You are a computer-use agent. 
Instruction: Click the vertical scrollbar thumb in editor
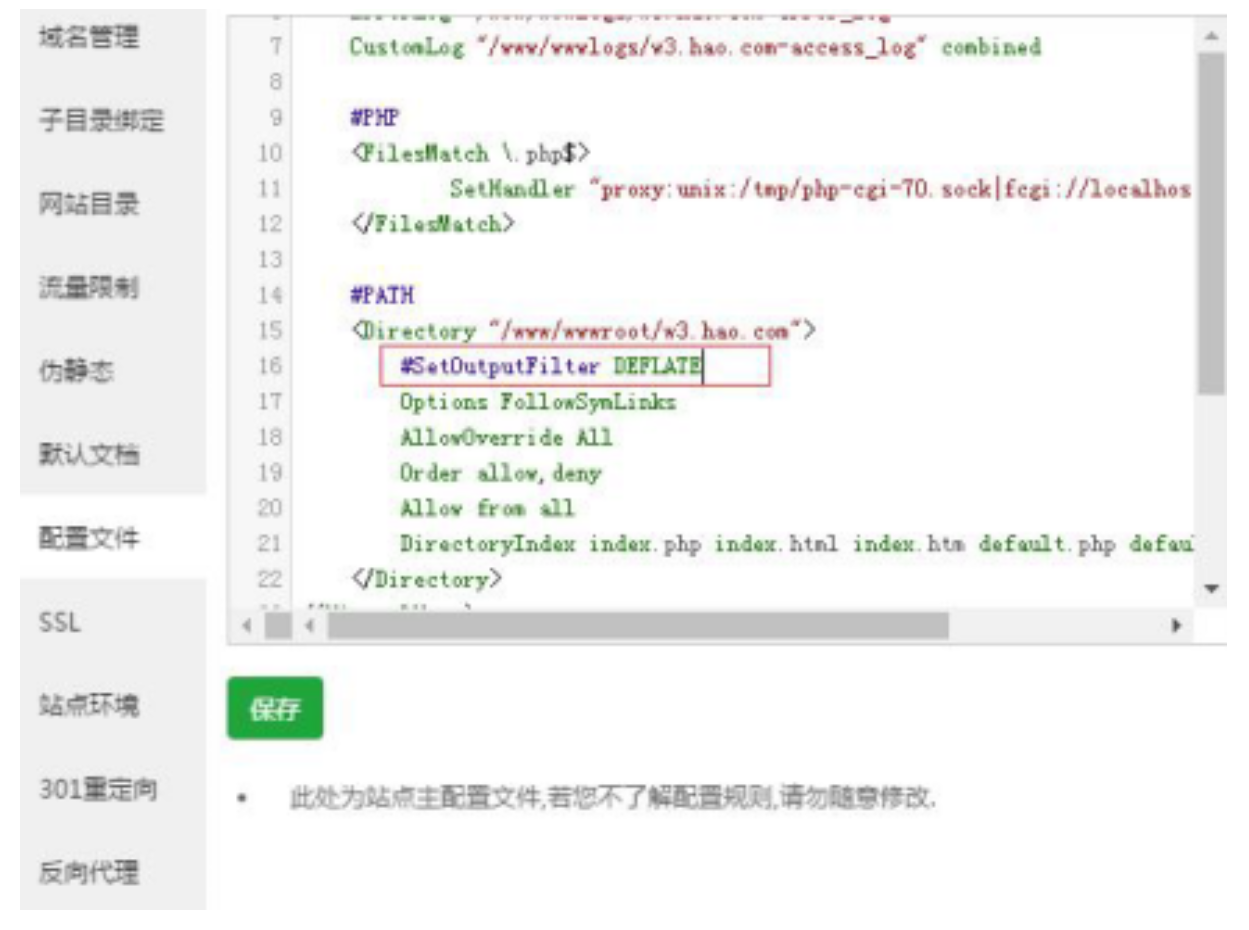(x=1212, y=220)
